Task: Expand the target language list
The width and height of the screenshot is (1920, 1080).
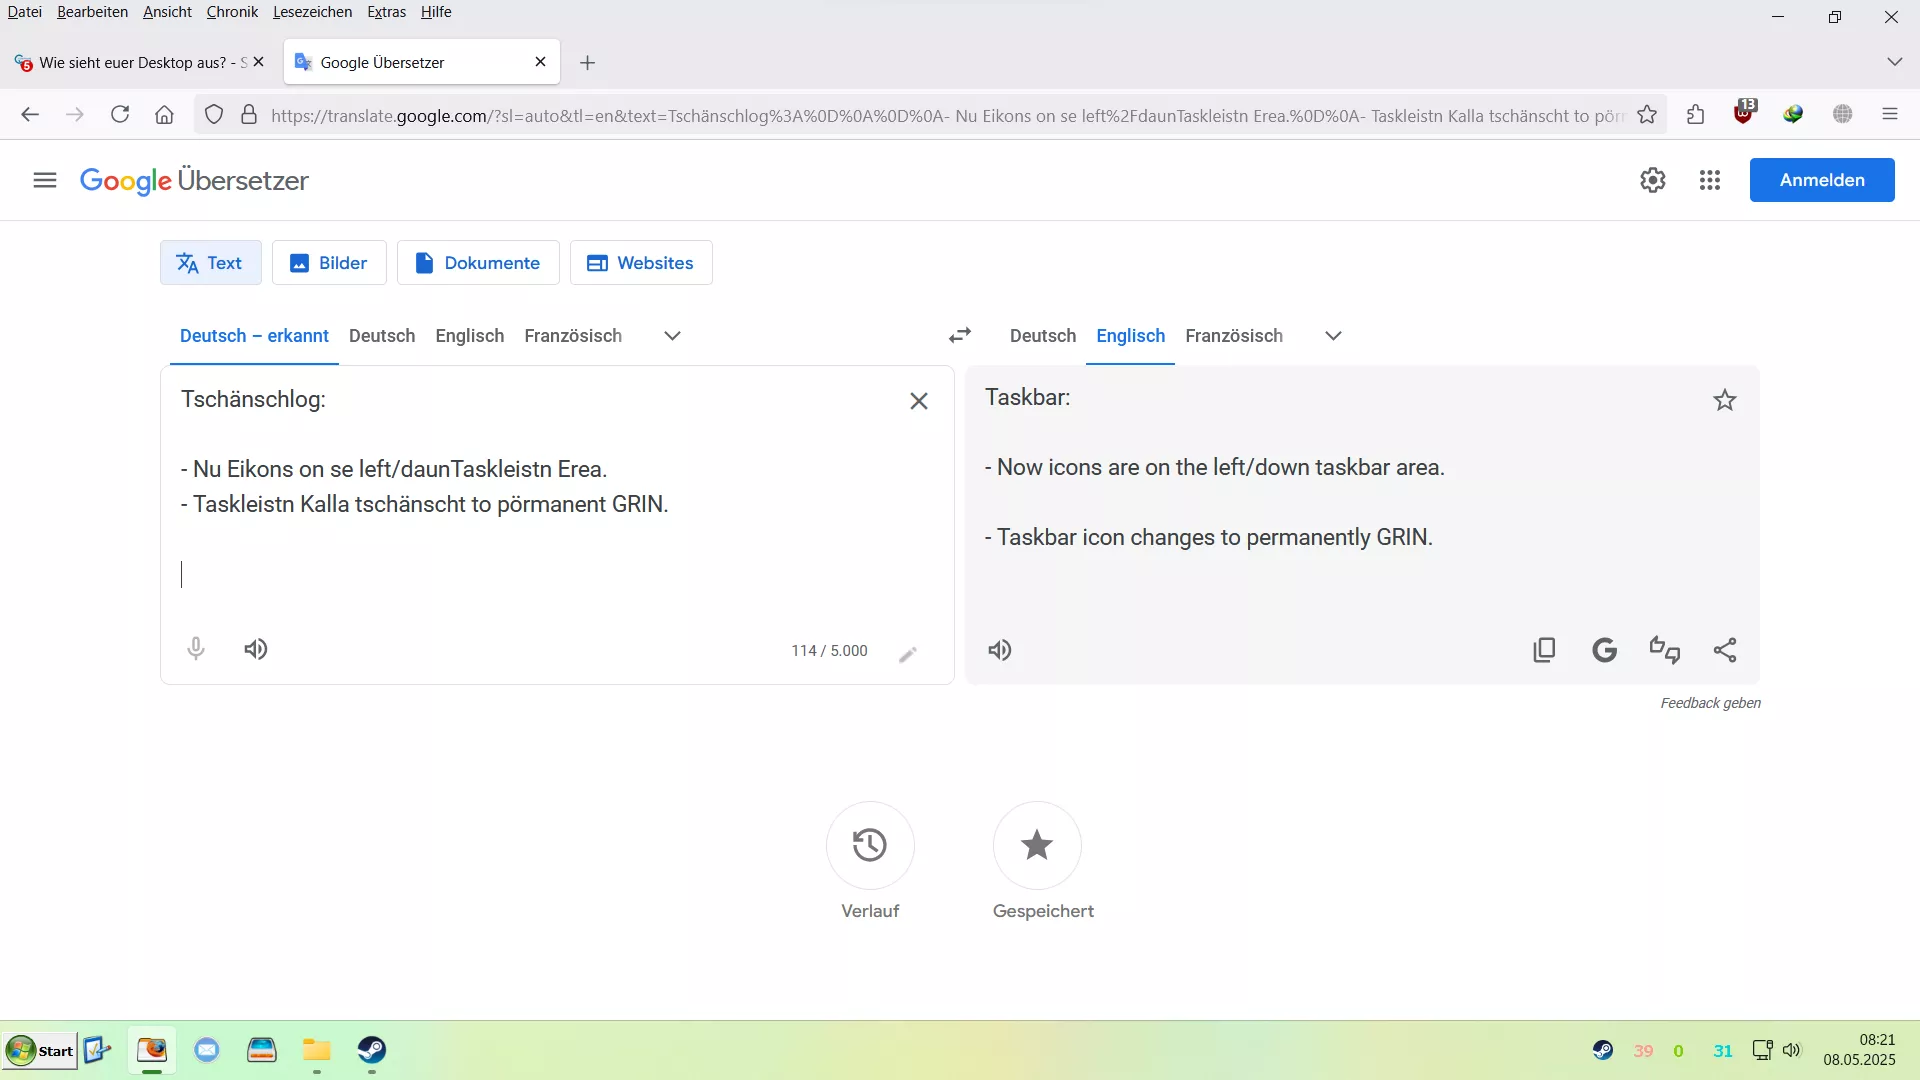Action: pos(1333,336)
